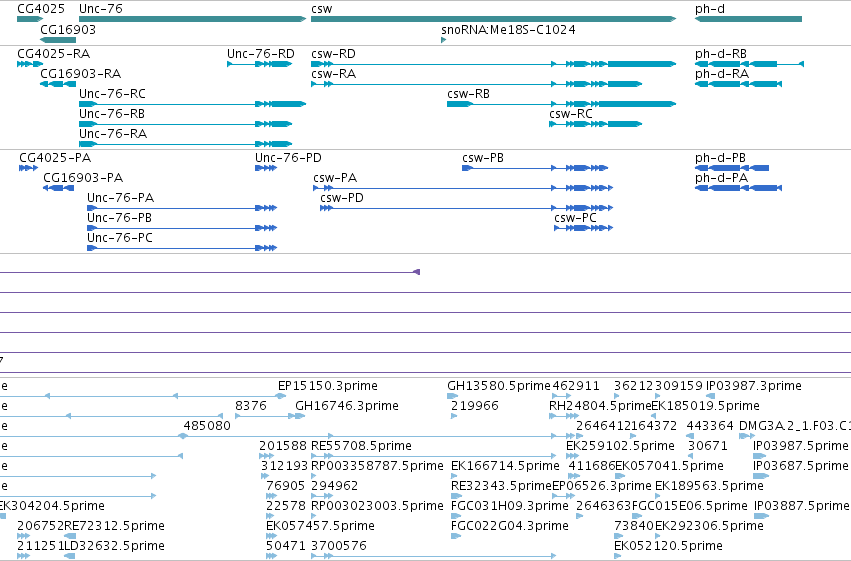Select transcript CG4025-RA

30,64
